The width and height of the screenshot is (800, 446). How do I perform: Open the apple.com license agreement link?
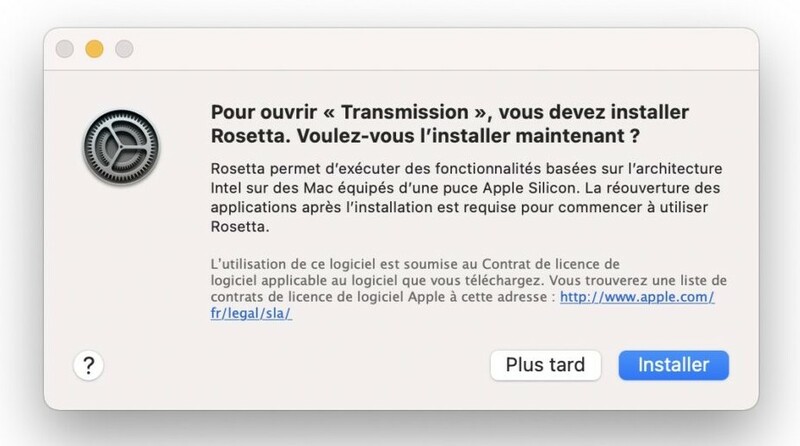(x=636, y=298)
